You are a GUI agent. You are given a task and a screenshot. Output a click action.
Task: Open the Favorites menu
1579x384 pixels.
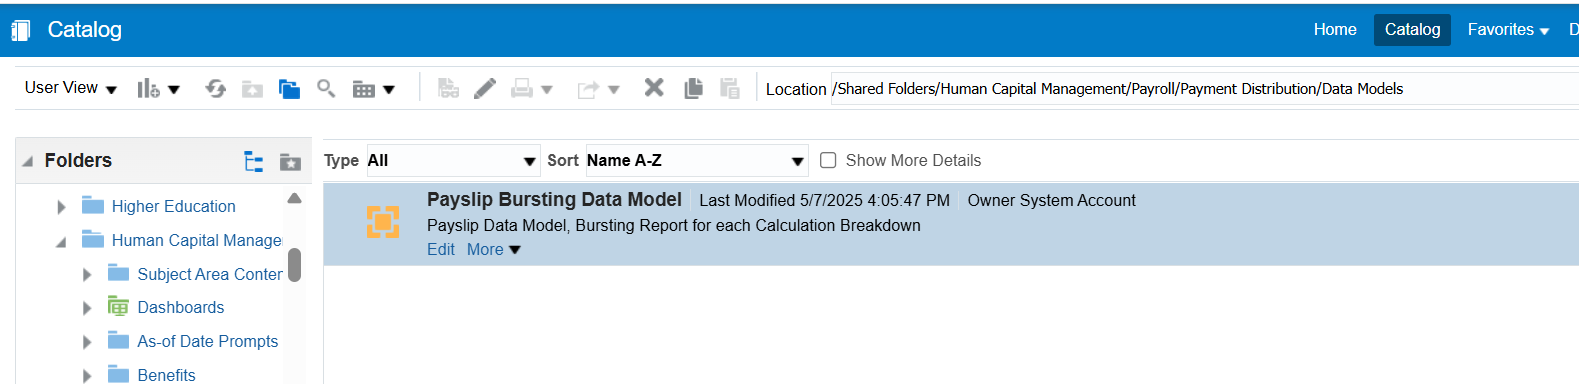[x=1508, y=30]
